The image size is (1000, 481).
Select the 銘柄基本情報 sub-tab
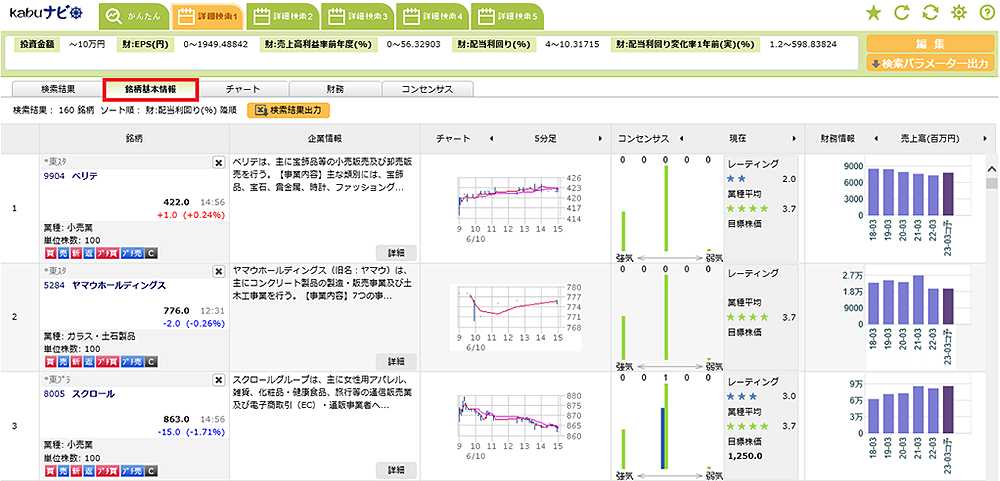point(151,89)
